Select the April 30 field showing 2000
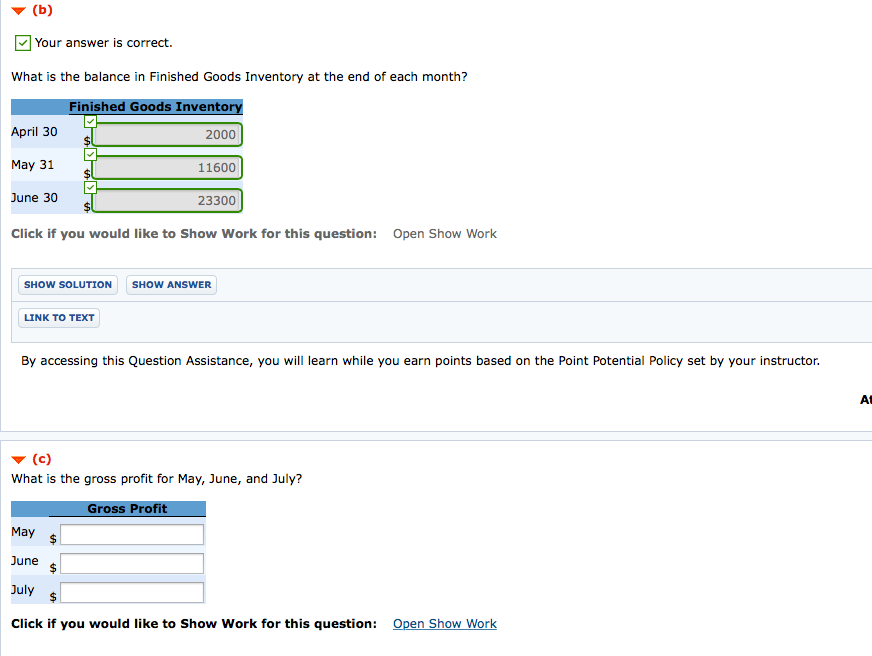872x656 pixels. click(x=167, y=134)
